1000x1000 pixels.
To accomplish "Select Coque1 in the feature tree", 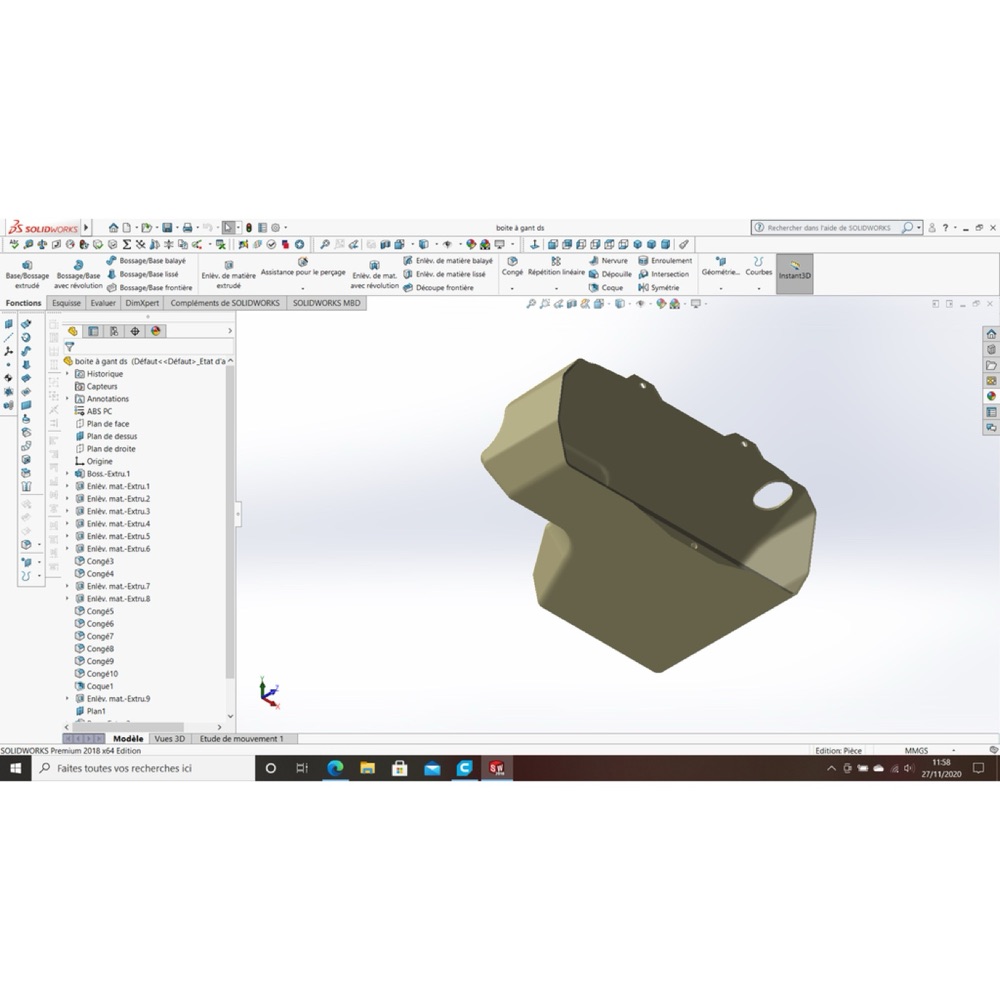I will (99, 686).
